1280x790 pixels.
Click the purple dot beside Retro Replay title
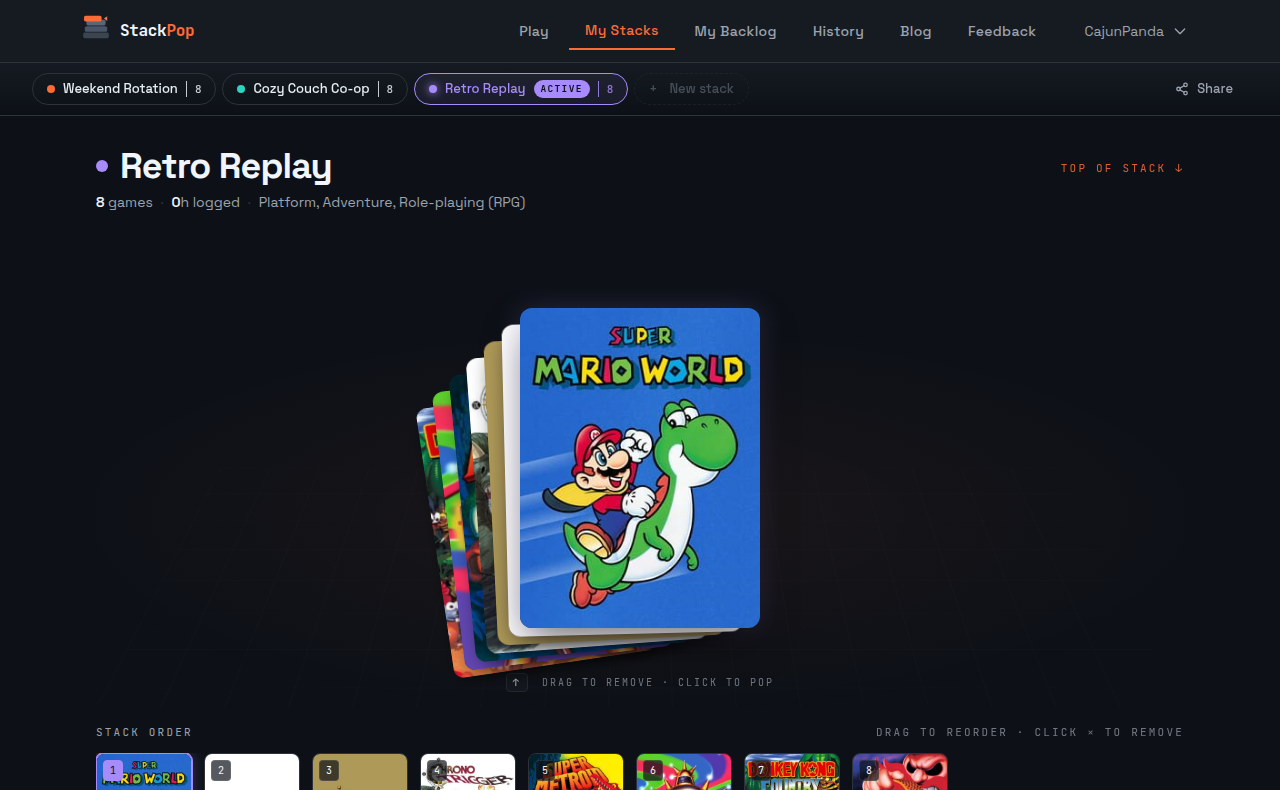click(x=102, y=166)
